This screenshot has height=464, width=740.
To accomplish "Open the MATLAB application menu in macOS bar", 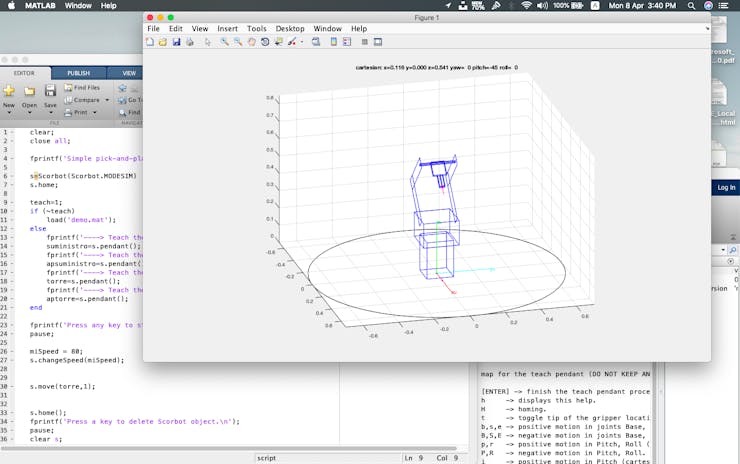I will point(40,6).
